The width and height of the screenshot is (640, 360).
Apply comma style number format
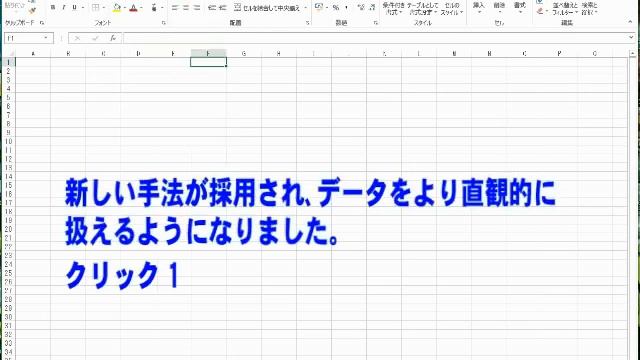point(347,7)
